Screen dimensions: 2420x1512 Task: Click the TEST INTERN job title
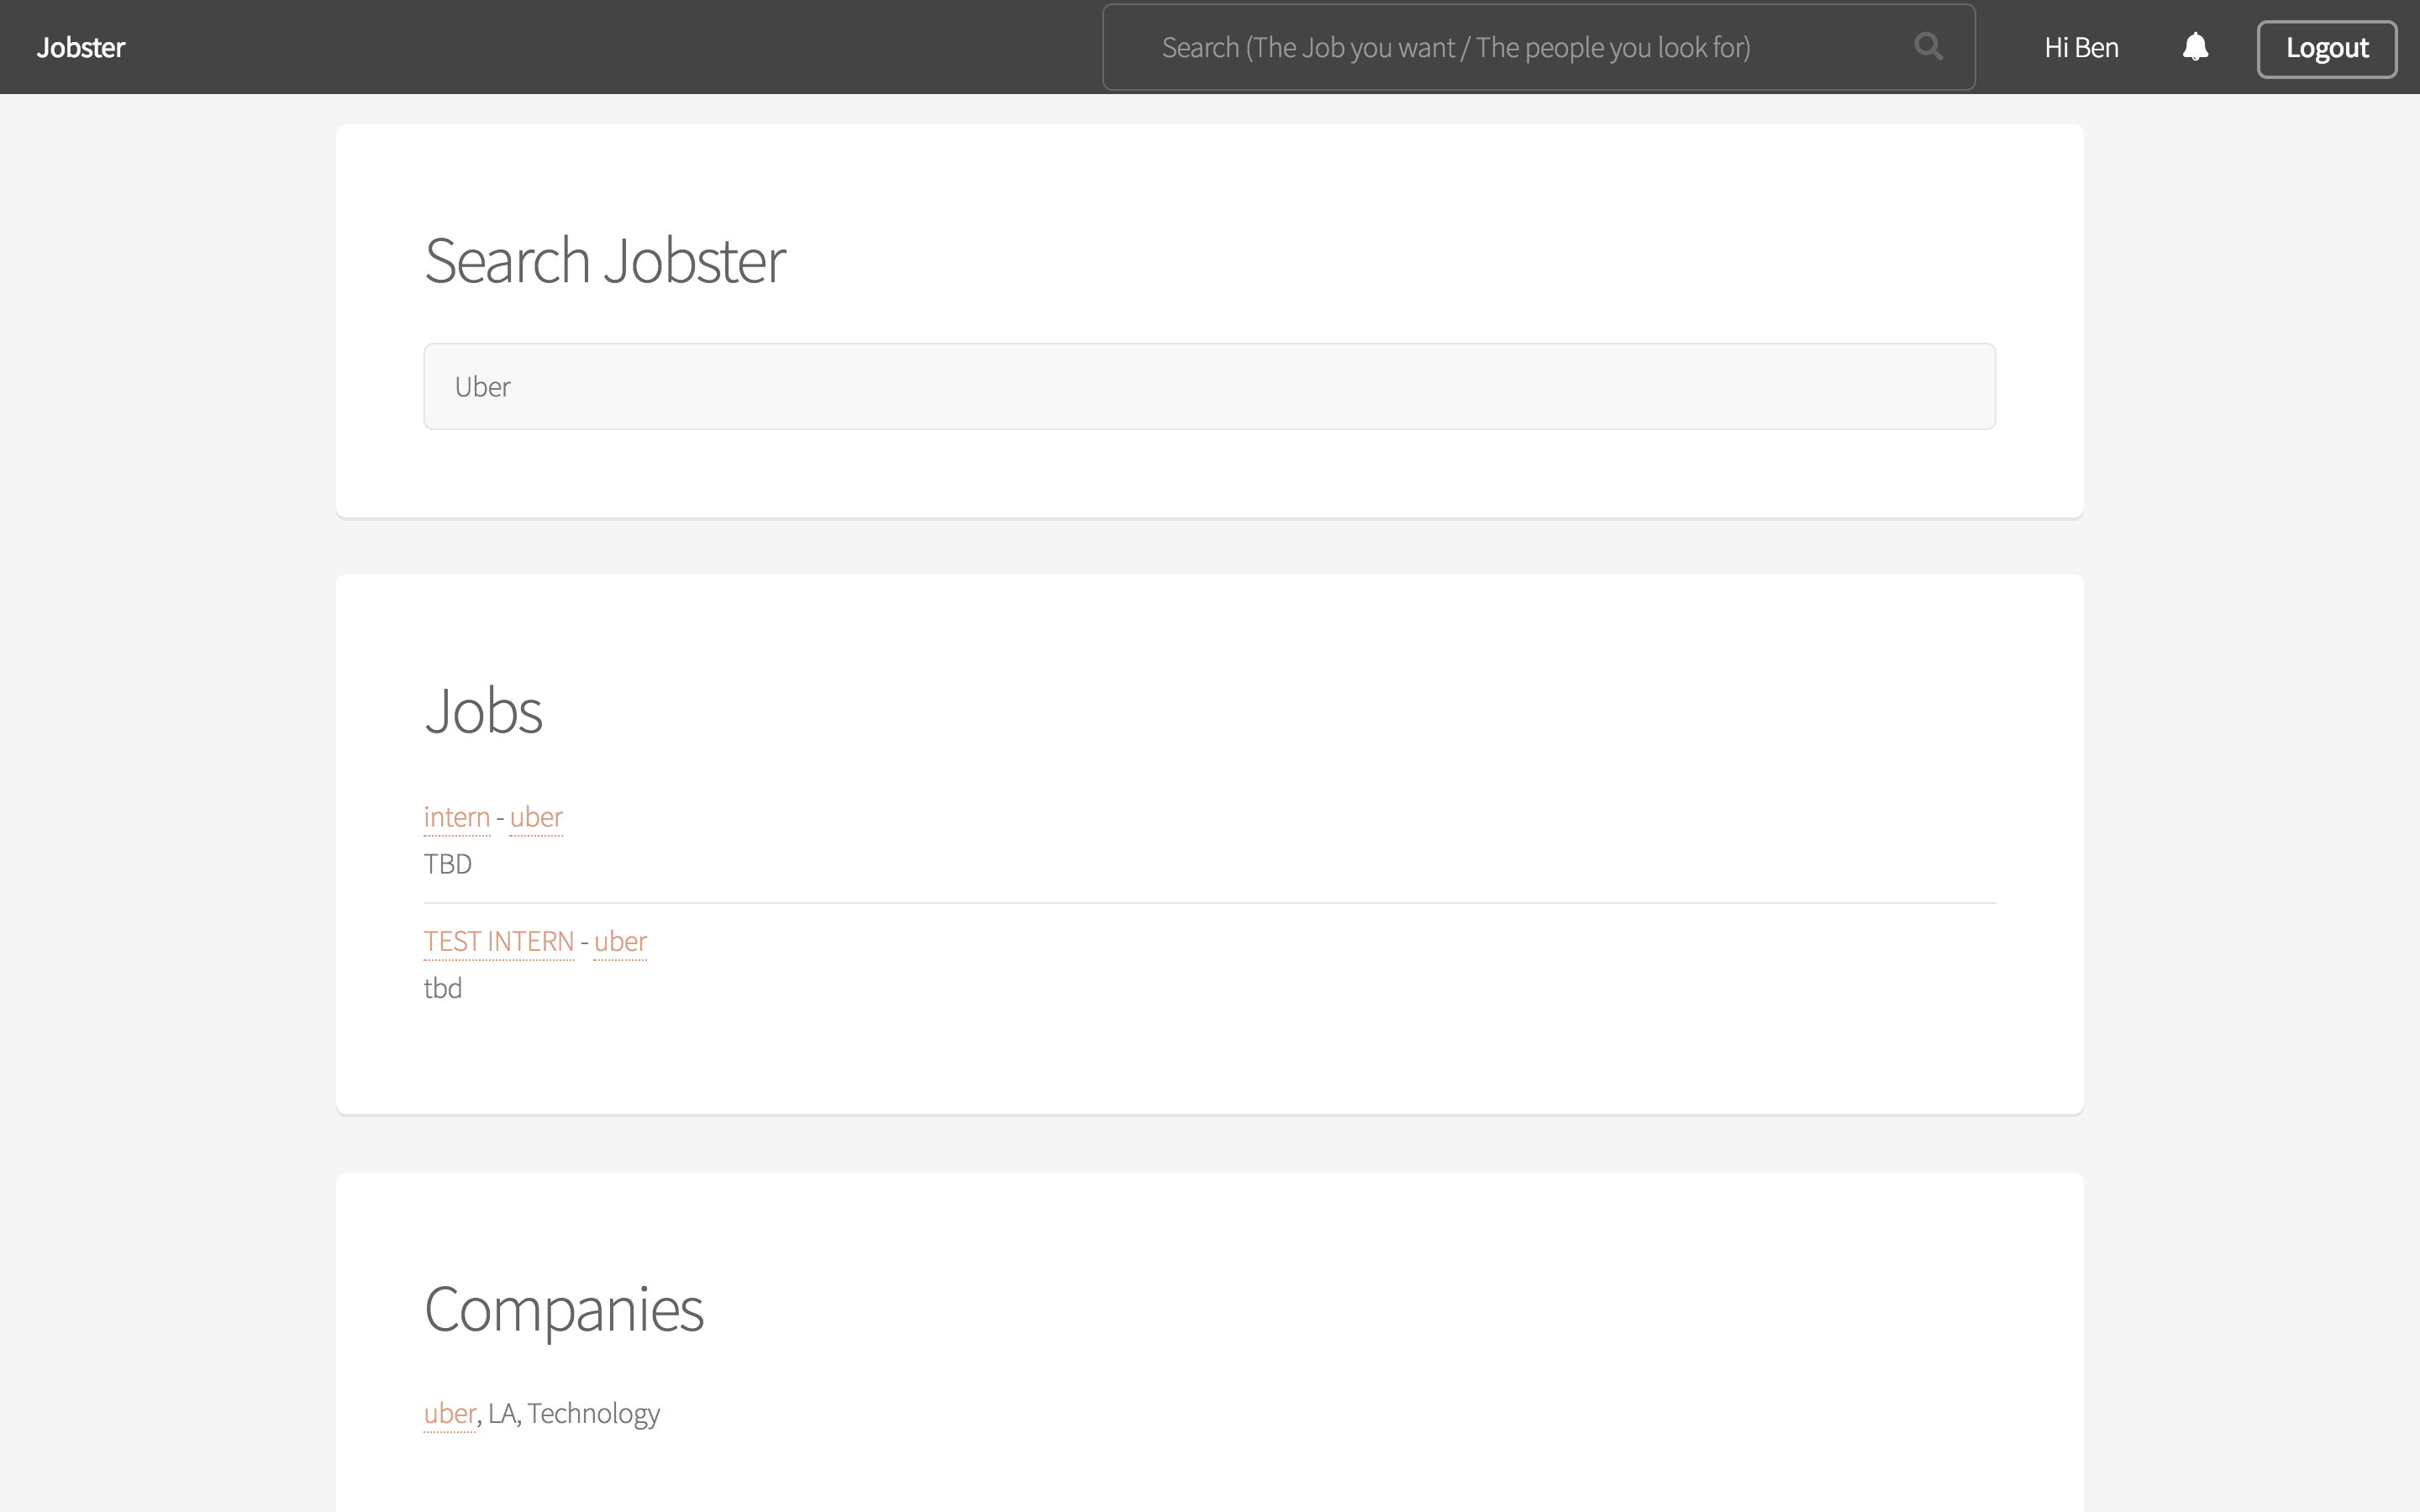point(498,941)
